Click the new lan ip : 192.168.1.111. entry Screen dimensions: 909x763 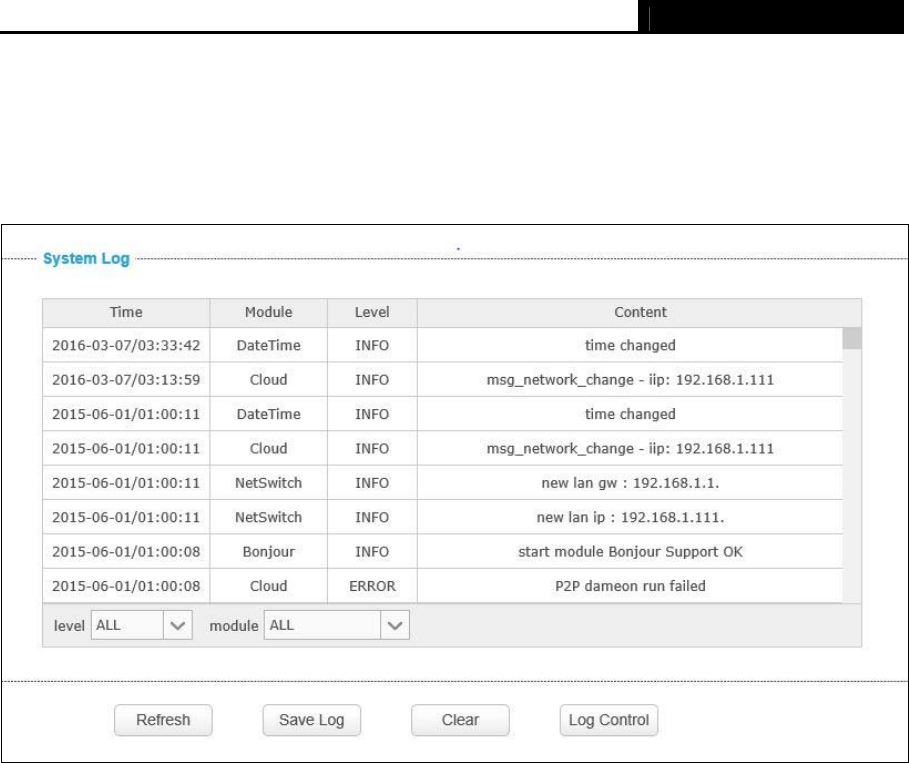pyautogui.click(x=630, y=517)
